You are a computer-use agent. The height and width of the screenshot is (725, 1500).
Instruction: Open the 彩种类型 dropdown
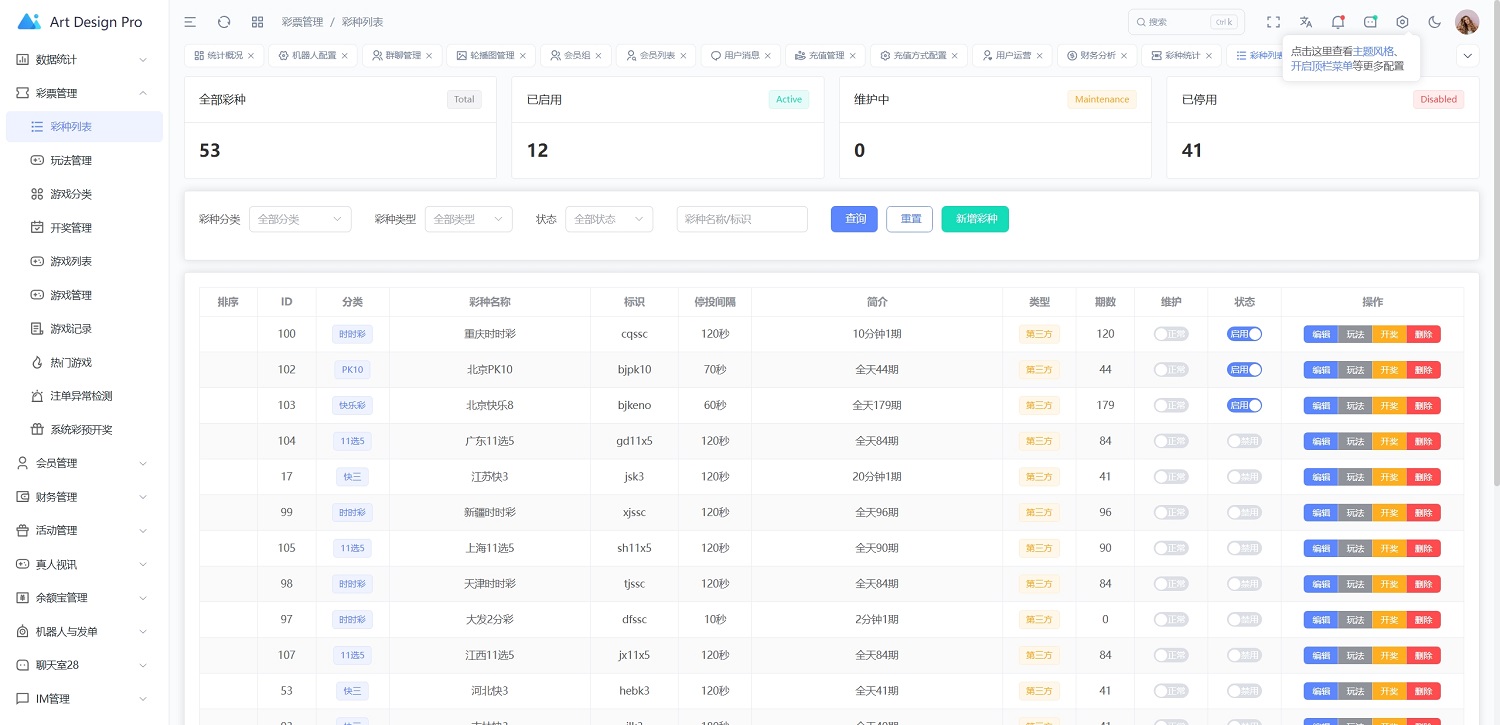pyautogui.click(x=468, y=219)
